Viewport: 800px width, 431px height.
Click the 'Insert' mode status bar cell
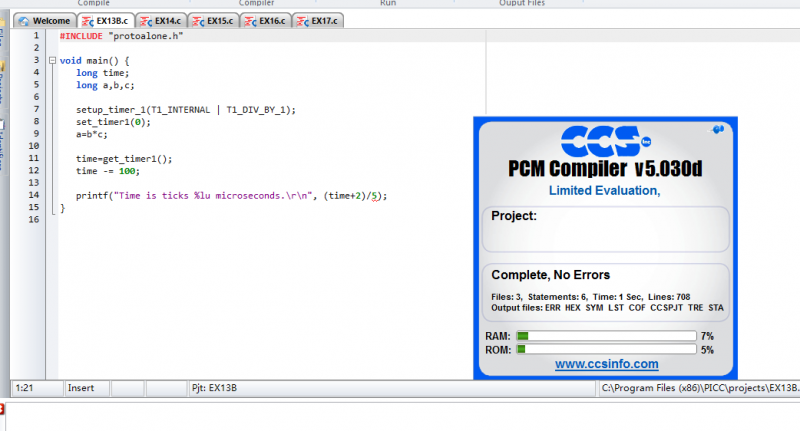point(86,388)
